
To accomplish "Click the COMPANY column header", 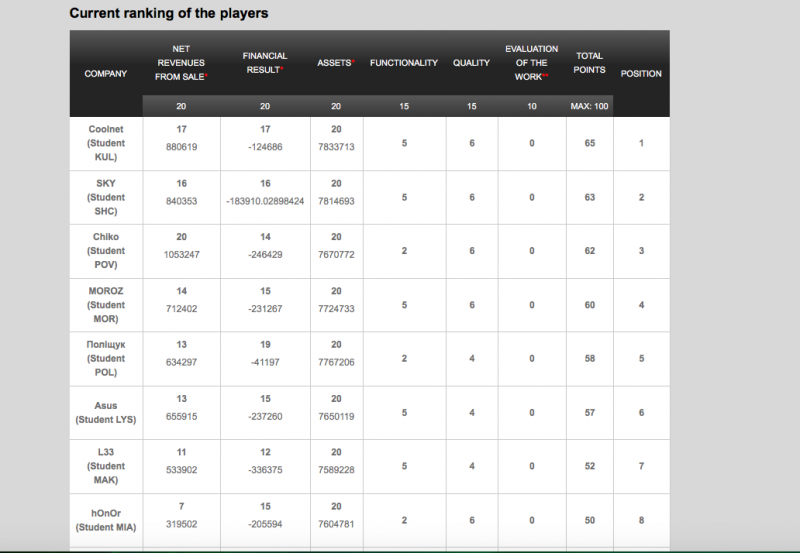I will 105,73.
